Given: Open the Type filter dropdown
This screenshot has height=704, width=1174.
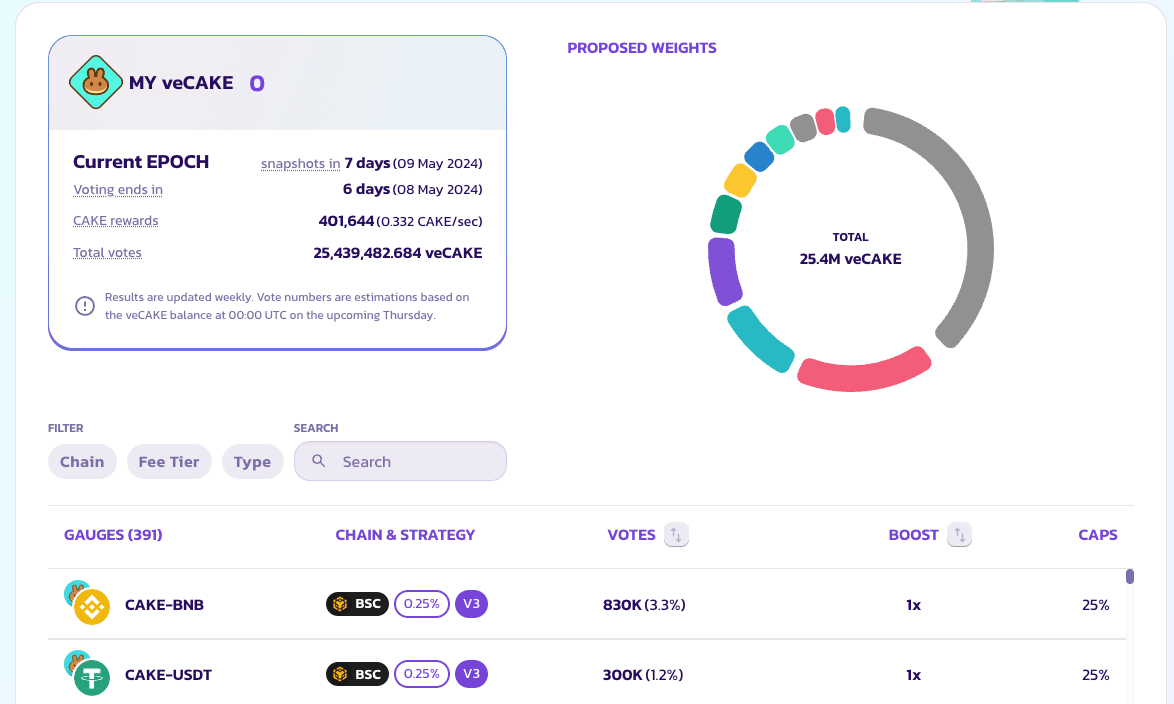Looking at the screenshot, I should point(252,462).
